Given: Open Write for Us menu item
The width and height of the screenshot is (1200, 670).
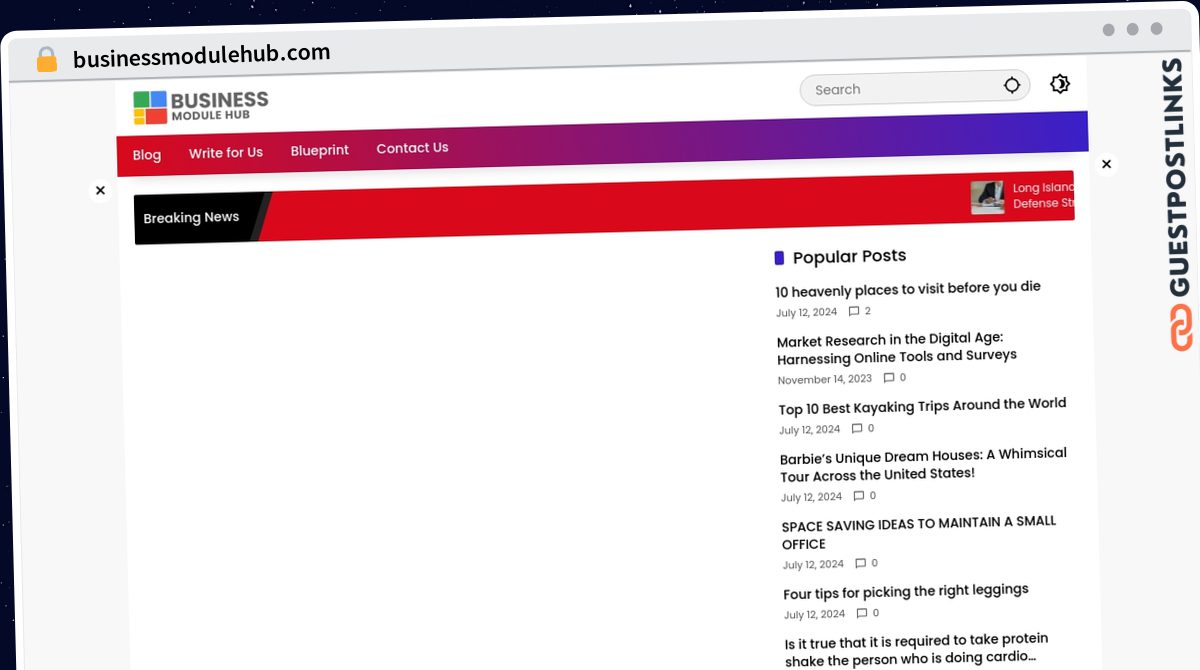Looking at the screenshot, I should point(226,153).
